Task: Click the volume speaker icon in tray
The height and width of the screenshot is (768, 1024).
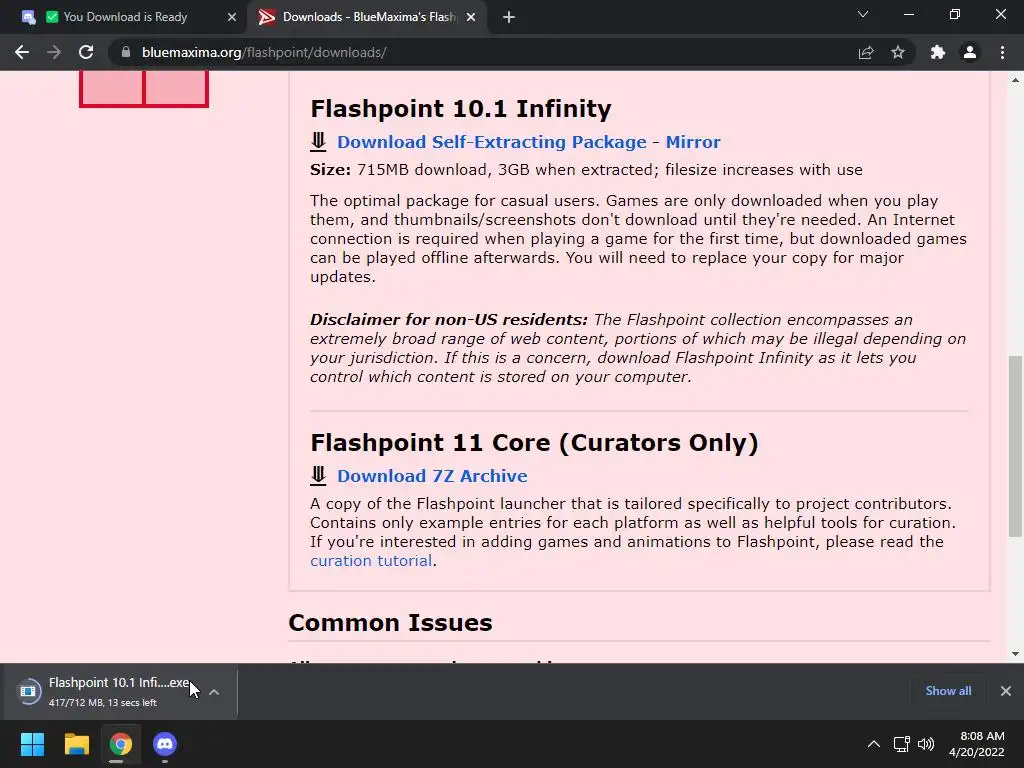Action: tap(926, 744)
